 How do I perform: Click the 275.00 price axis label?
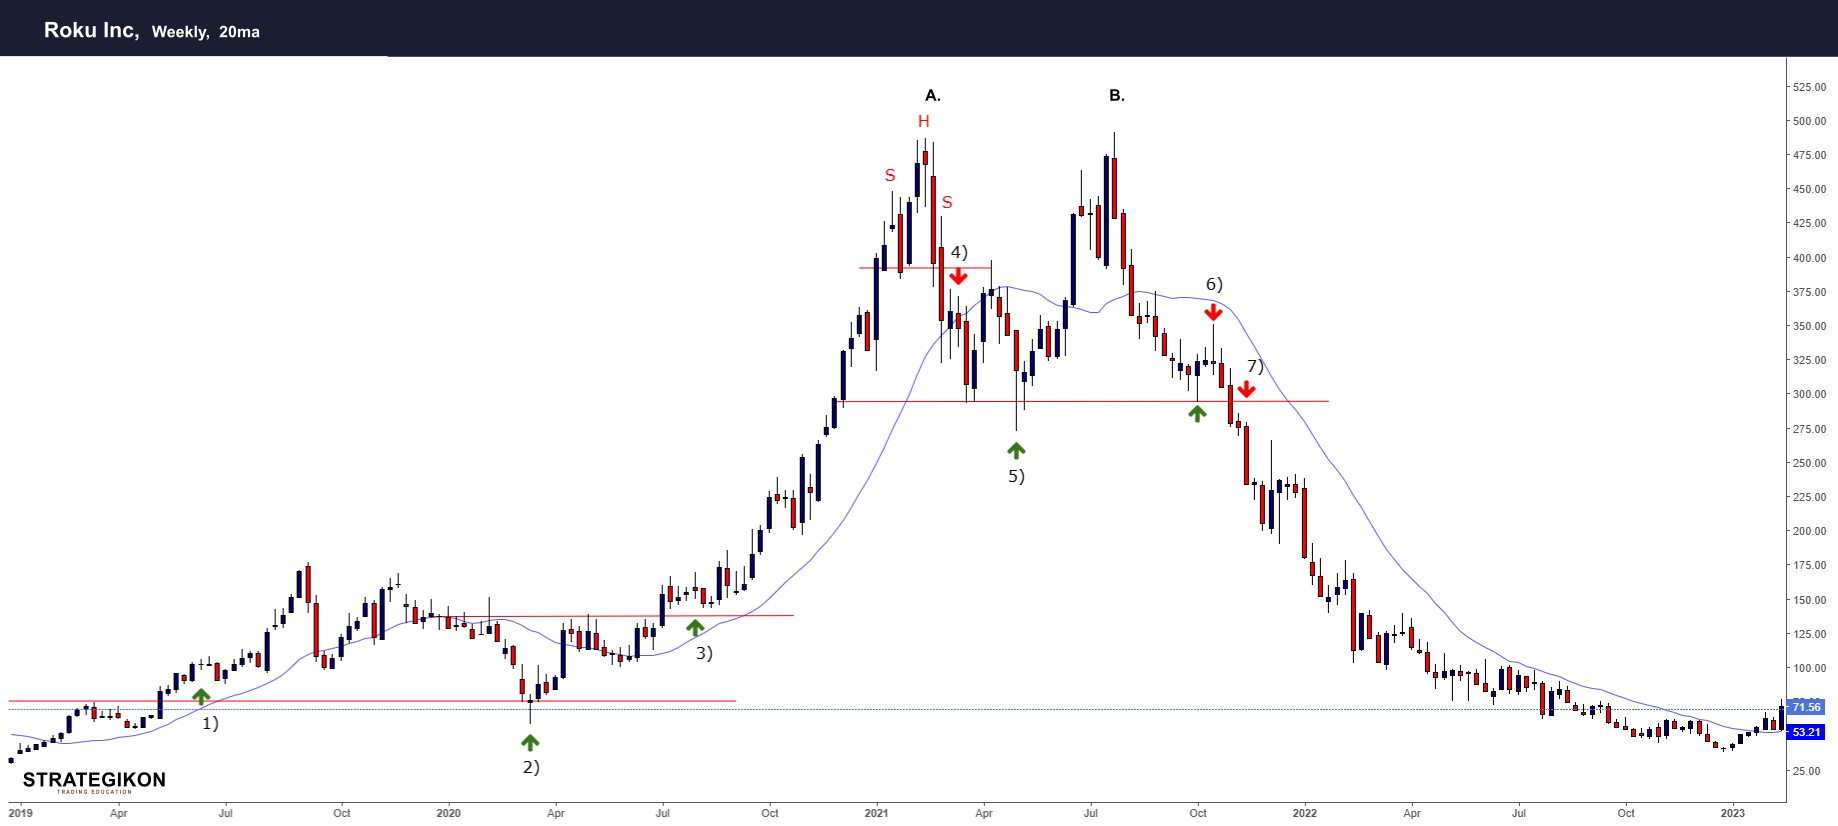pyautogui.click(x=1809, y=429)
